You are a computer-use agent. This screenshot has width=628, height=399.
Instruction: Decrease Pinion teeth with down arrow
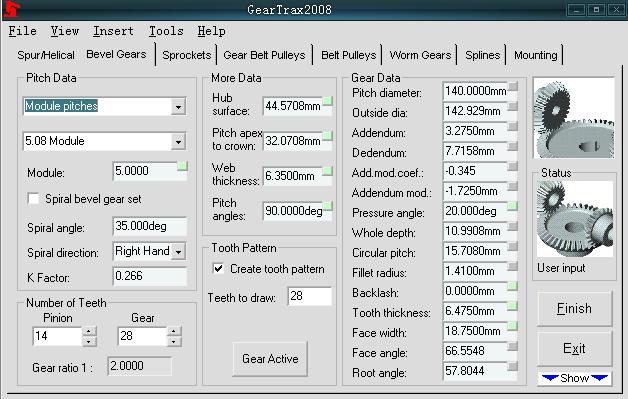pyautogui.click(x=89, y=341)
